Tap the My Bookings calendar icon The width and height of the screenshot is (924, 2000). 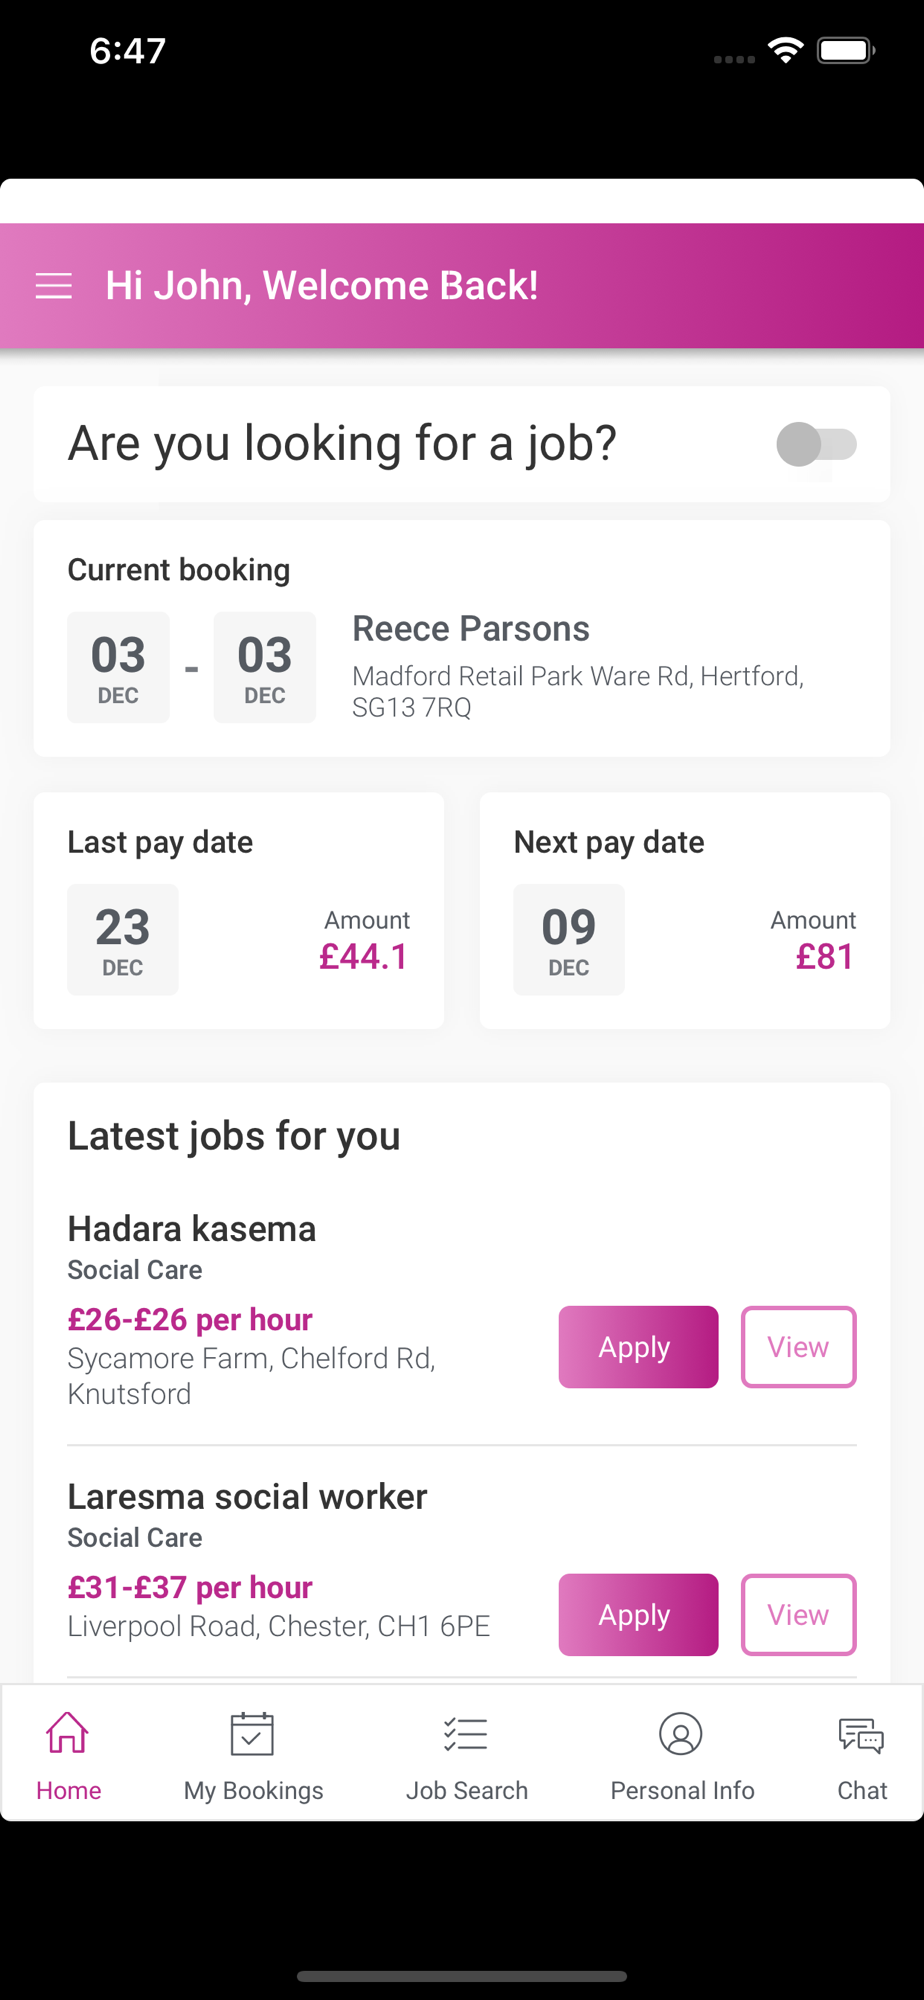point(252,1733)
